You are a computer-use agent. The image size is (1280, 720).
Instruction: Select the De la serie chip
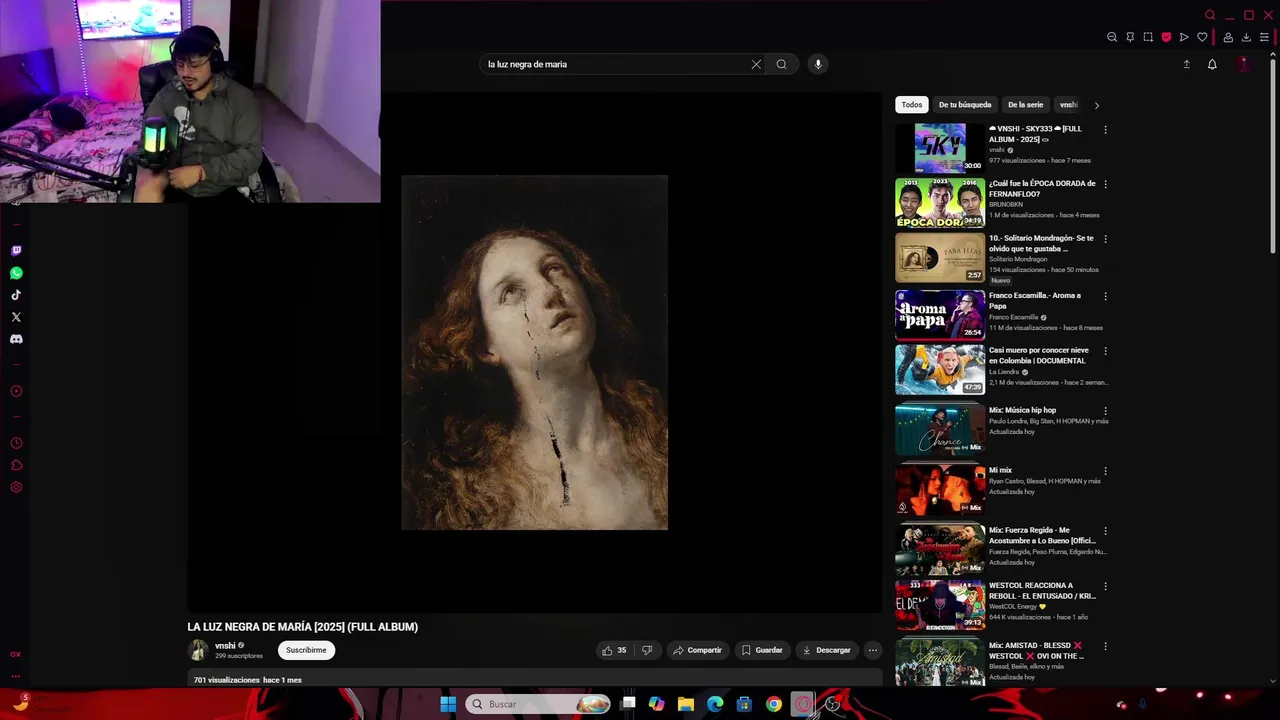[x=1025, y=105]
